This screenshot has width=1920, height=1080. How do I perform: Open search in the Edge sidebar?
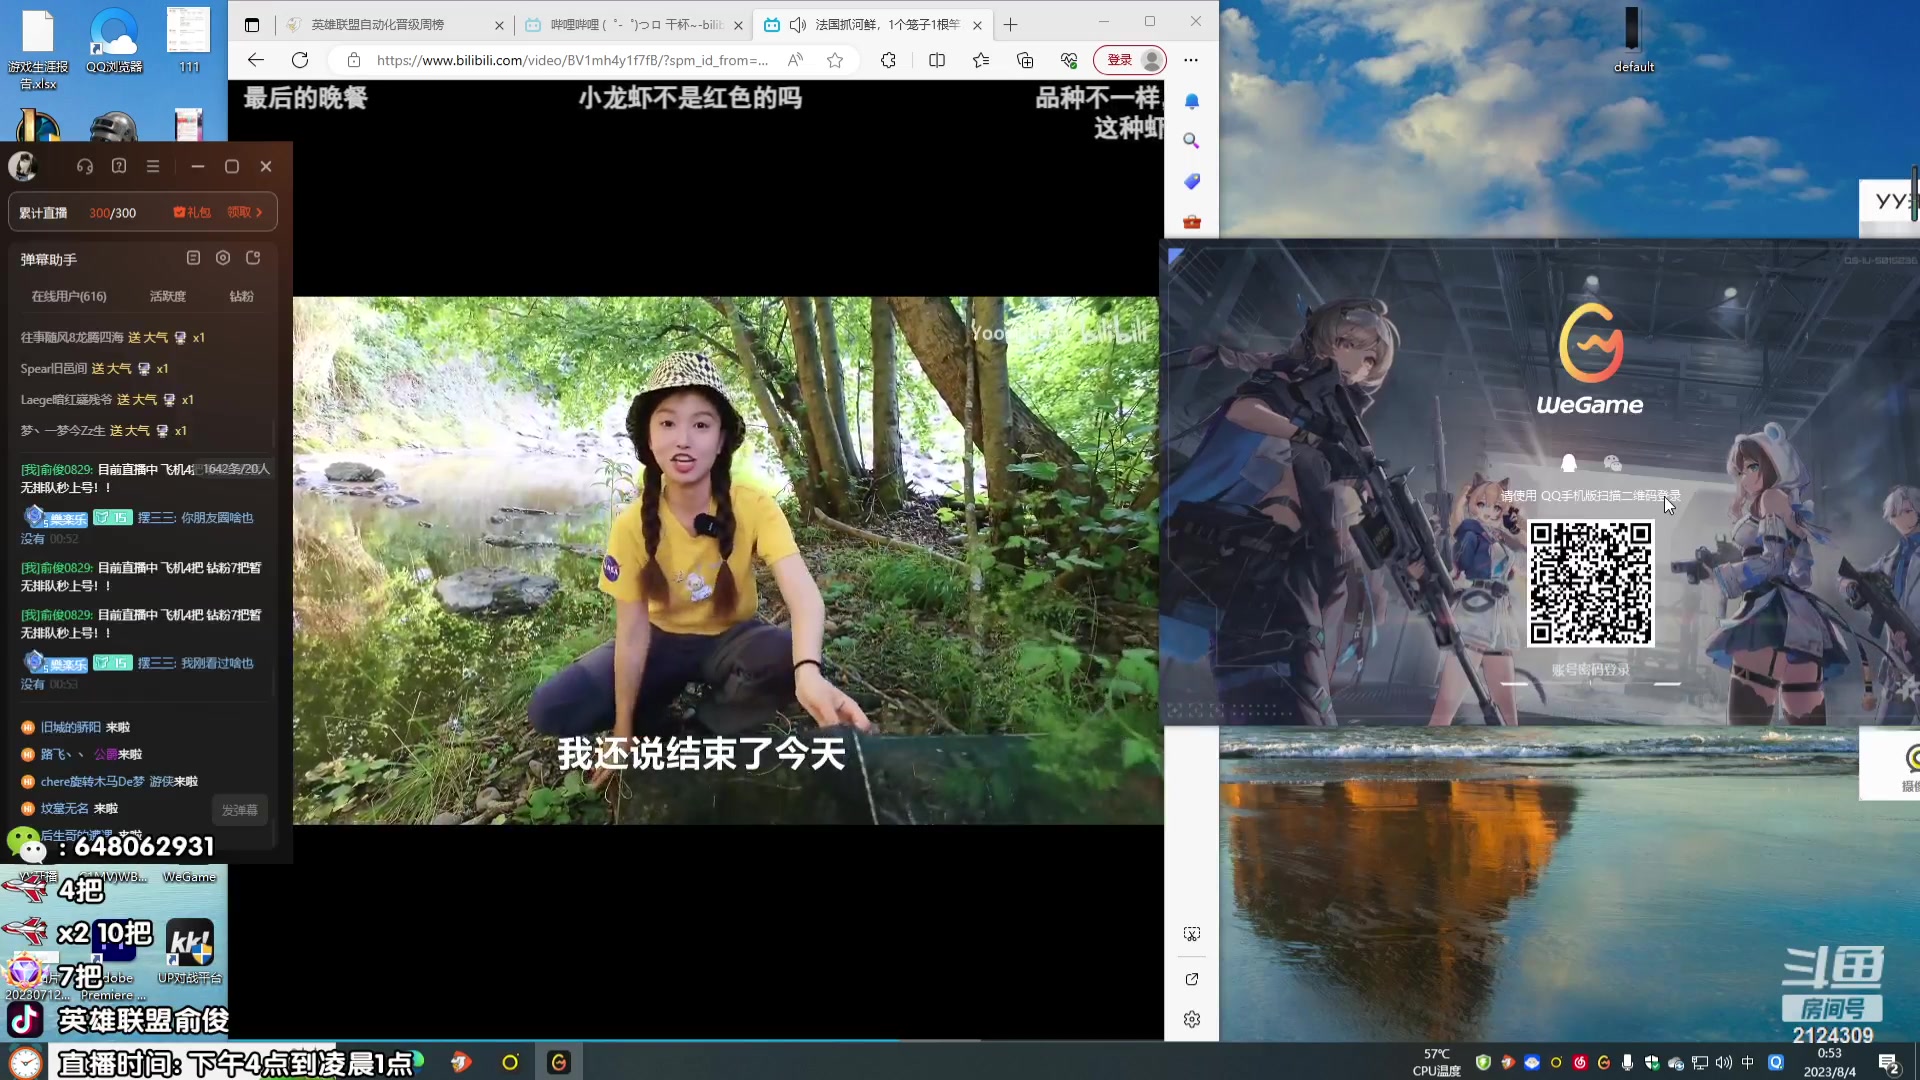pyautogui.click(x=1191, y=141)
